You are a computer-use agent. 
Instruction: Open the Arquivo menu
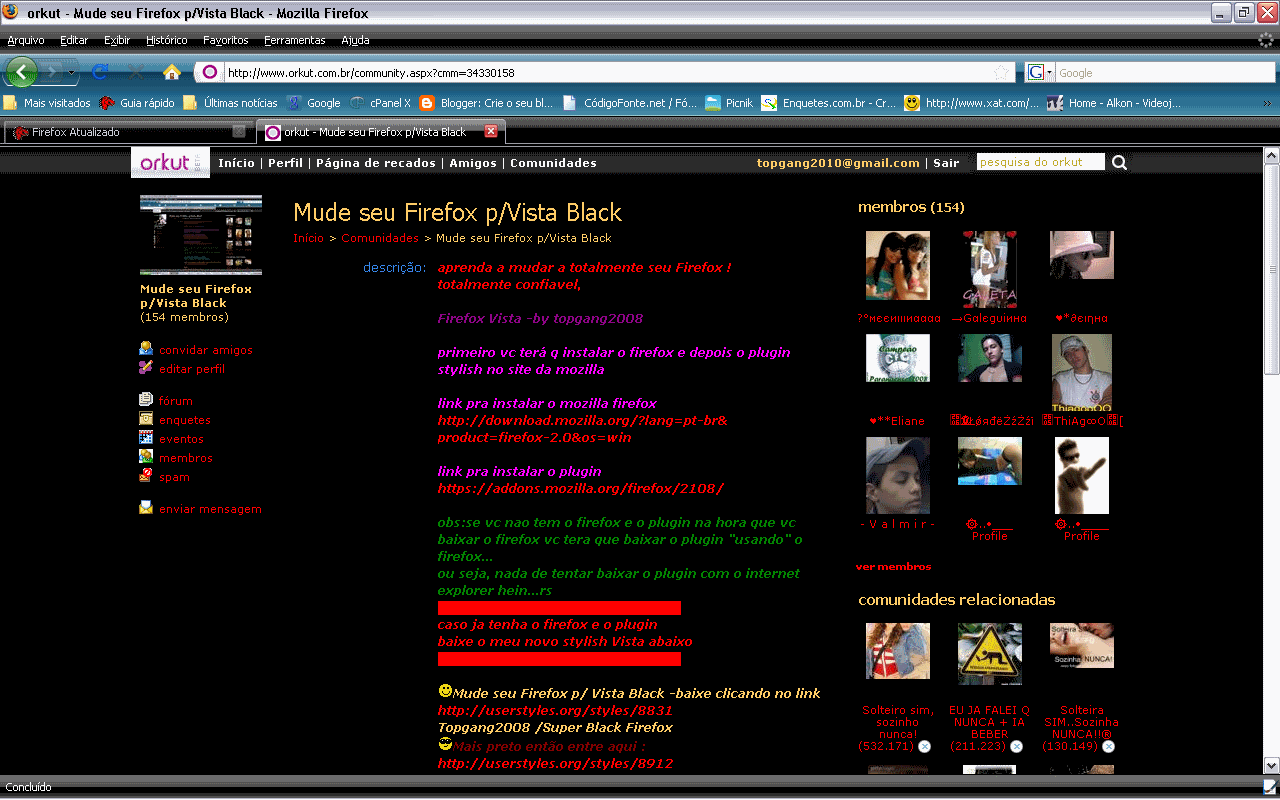click(26, 40)
